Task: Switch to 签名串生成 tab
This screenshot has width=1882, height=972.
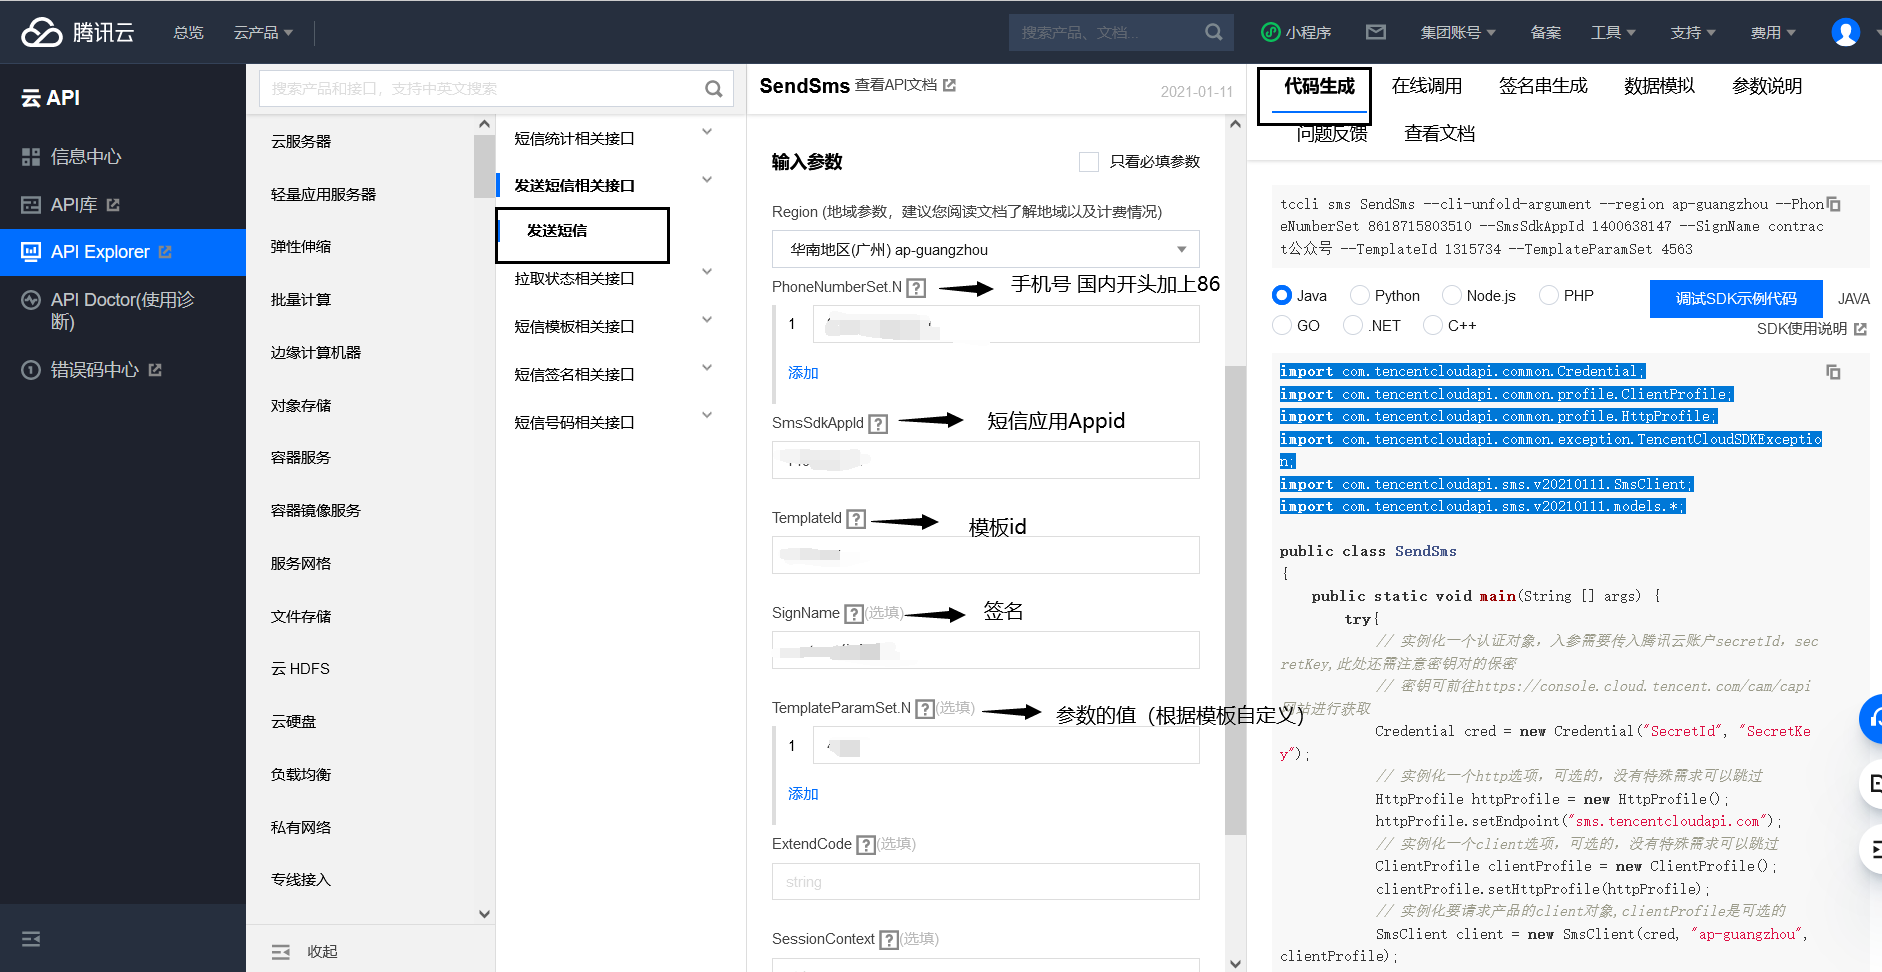Action: coord(1543,86)
